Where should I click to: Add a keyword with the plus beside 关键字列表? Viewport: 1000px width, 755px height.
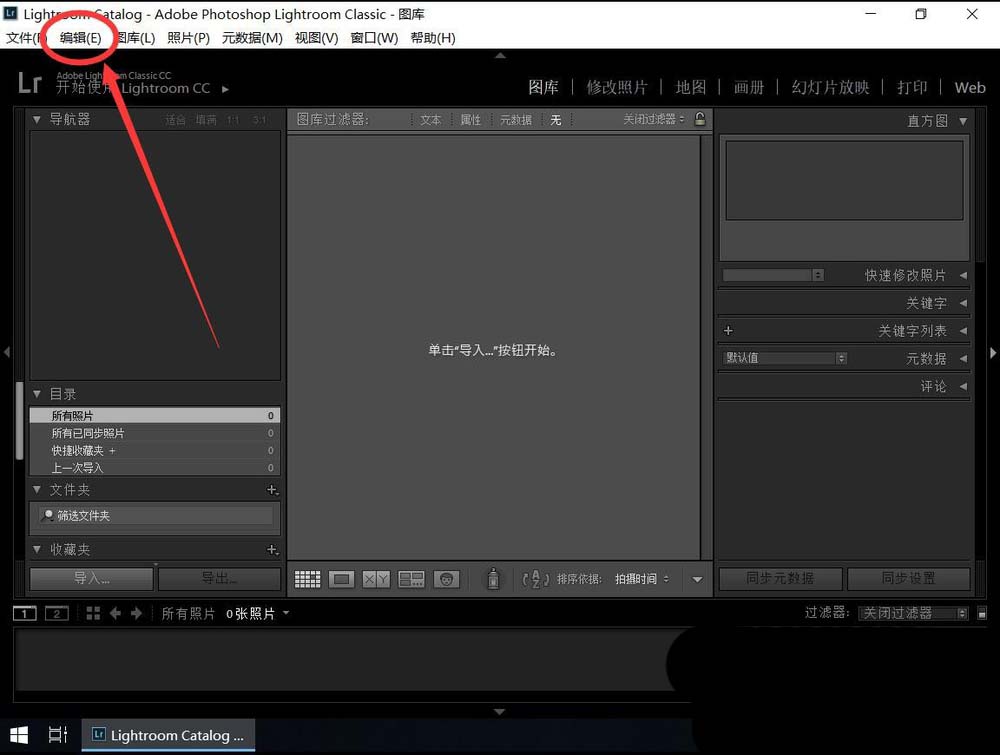pos(728,330)
